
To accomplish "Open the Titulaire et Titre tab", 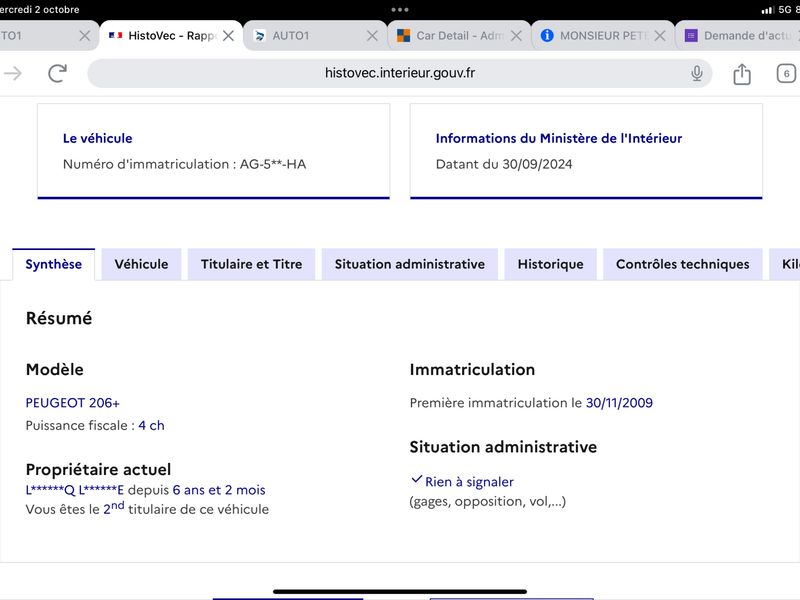I will click(x=252, y=264).
